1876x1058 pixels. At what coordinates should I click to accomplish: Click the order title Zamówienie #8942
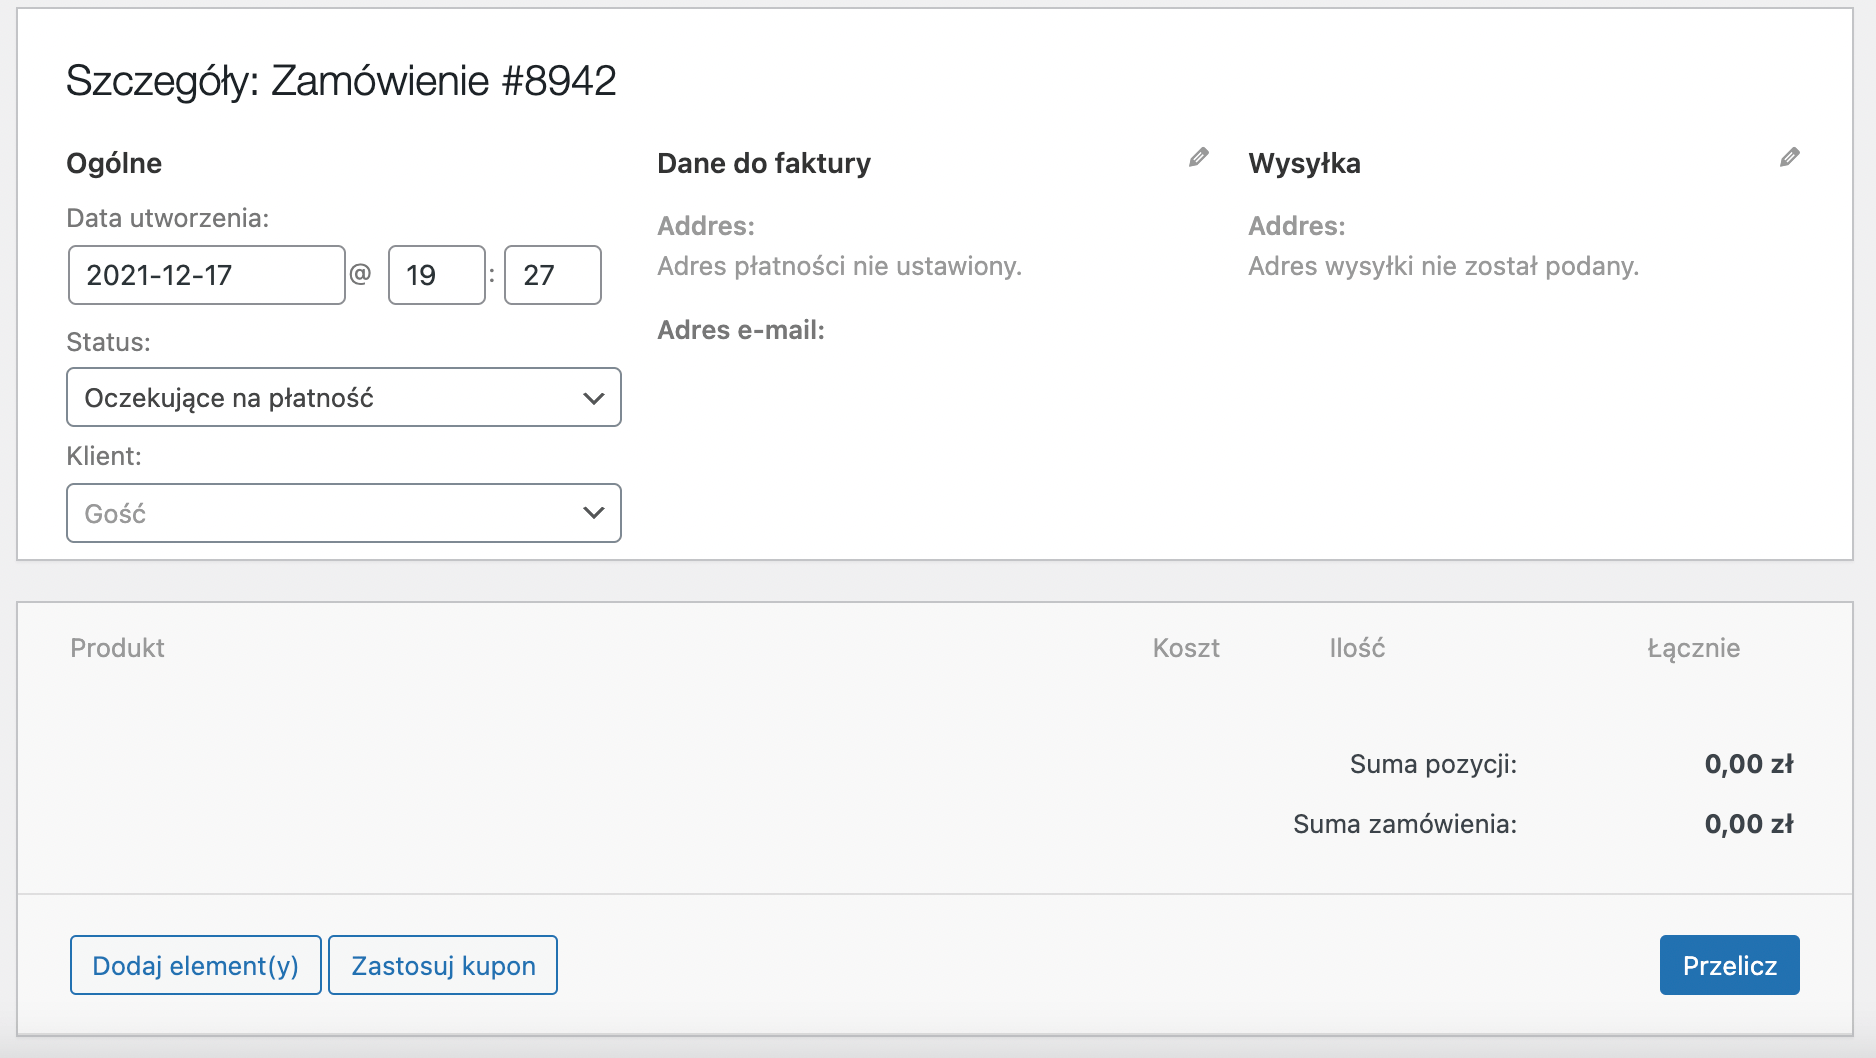tap(444, 81)
